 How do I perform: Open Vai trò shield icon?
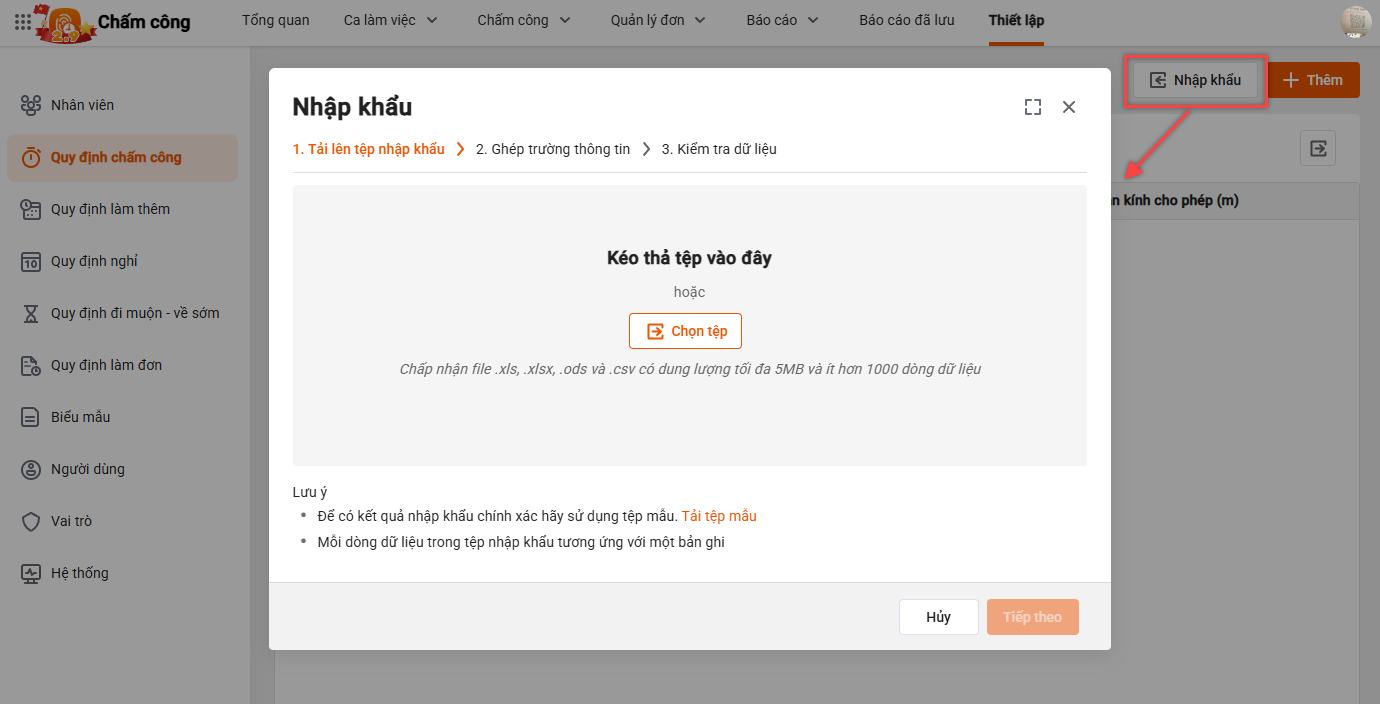pyautogui.click(x=31, y=521)
